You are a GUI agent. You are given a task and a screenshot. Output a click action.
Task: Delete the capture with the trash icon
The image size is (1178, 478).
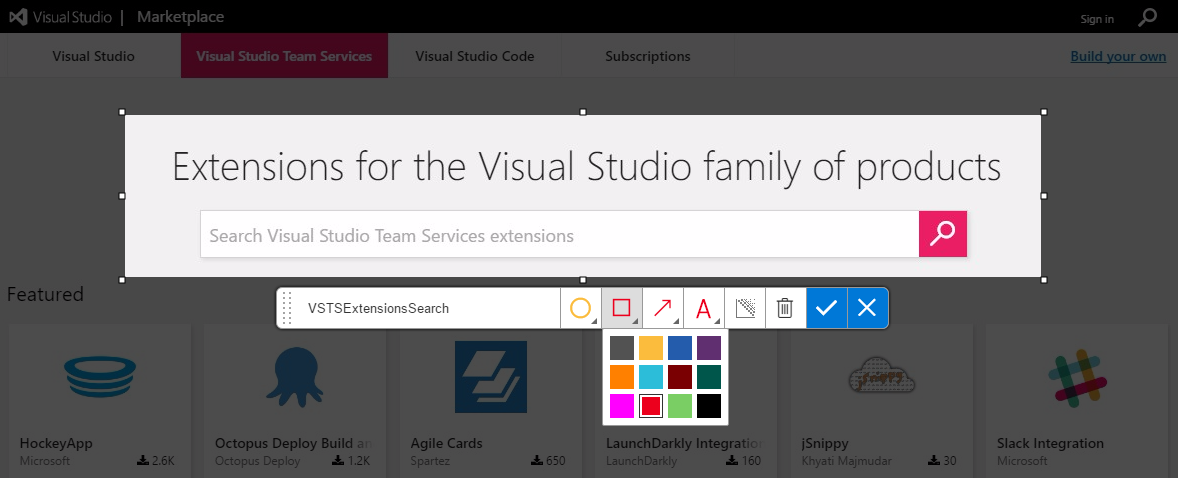pyautogui.click(x=785, y=308)
